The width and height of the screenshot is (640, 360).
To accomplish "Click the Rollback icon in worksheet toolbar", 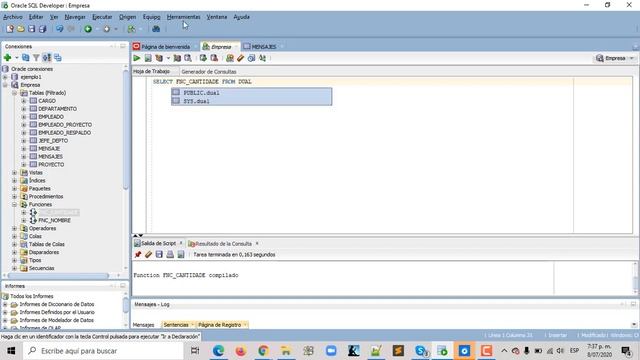I will 214,58.
